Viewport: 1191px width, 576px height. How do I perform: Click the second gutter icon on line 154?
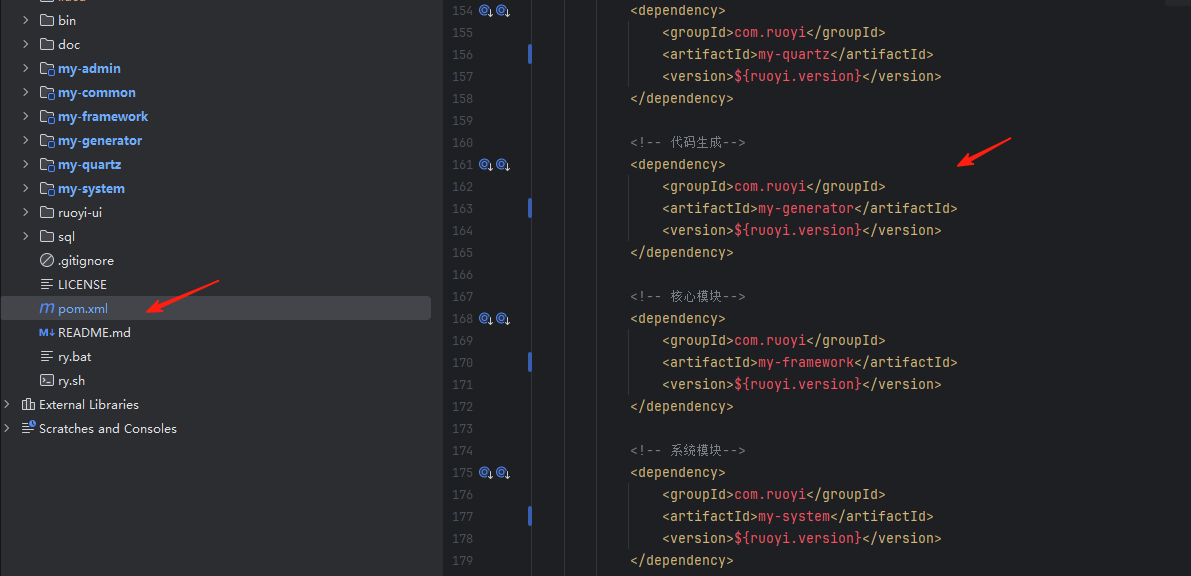click(x=503, y=11)
